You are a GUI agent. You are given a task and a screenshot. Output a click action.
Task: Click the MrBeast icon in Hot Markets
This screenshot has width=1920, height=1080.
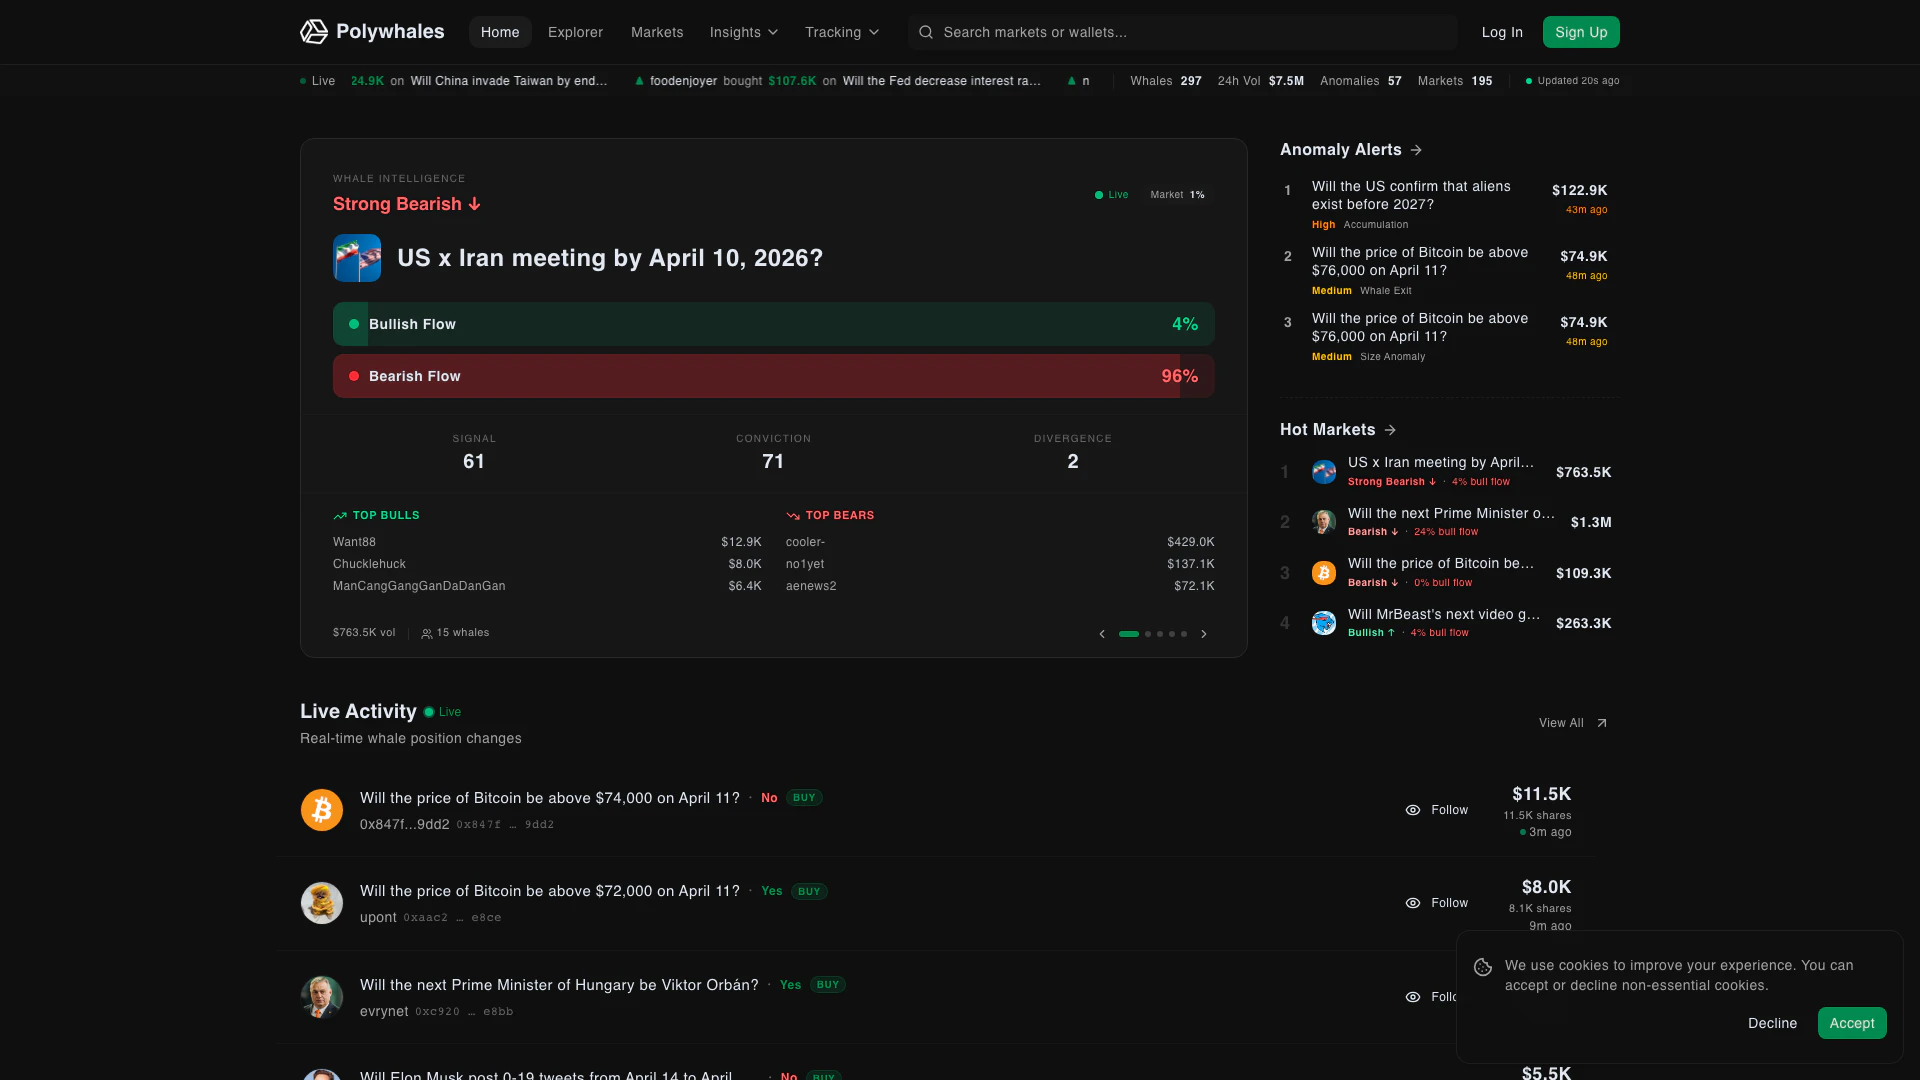pos(1324,623)
